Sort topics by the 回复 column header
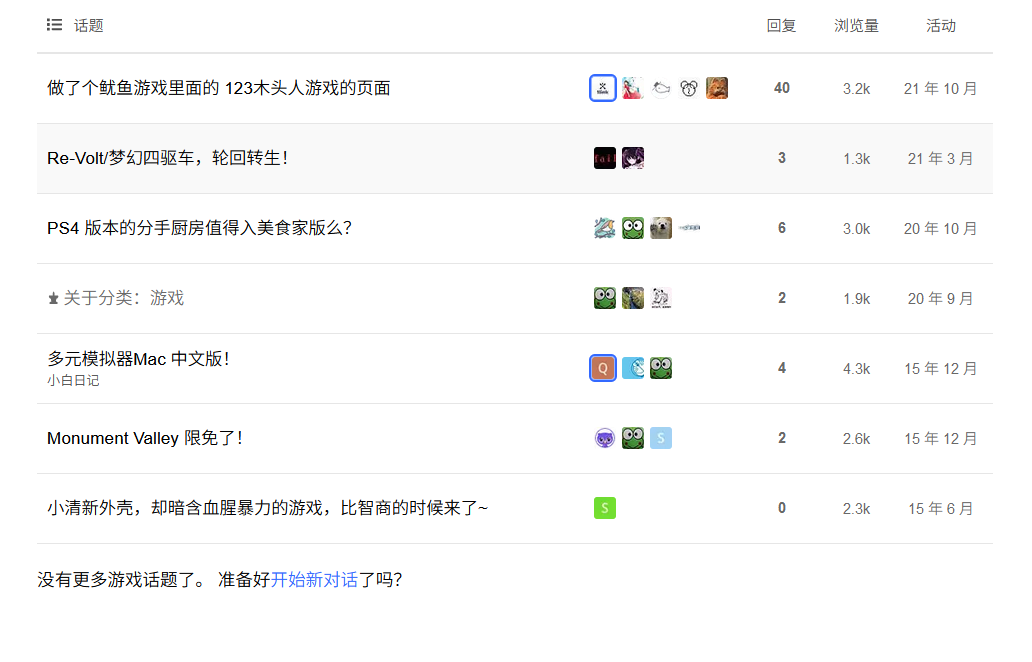Image resolution: width=1032 pixels, height=662 pixels. point(781,26)
